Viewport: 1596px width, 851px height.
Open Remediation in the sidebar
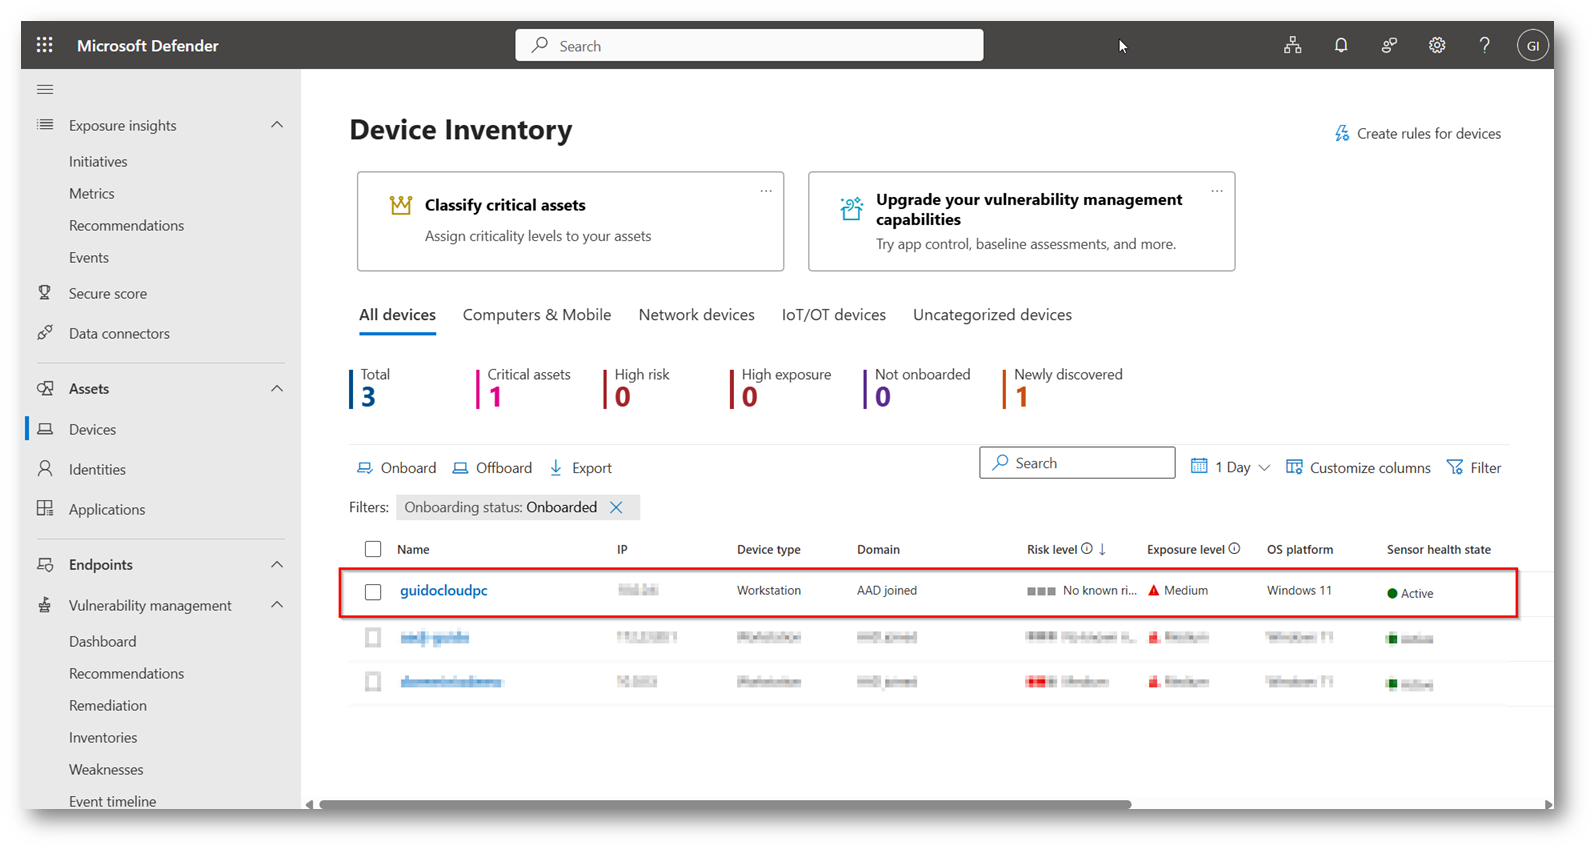click(x=108, y=705)
